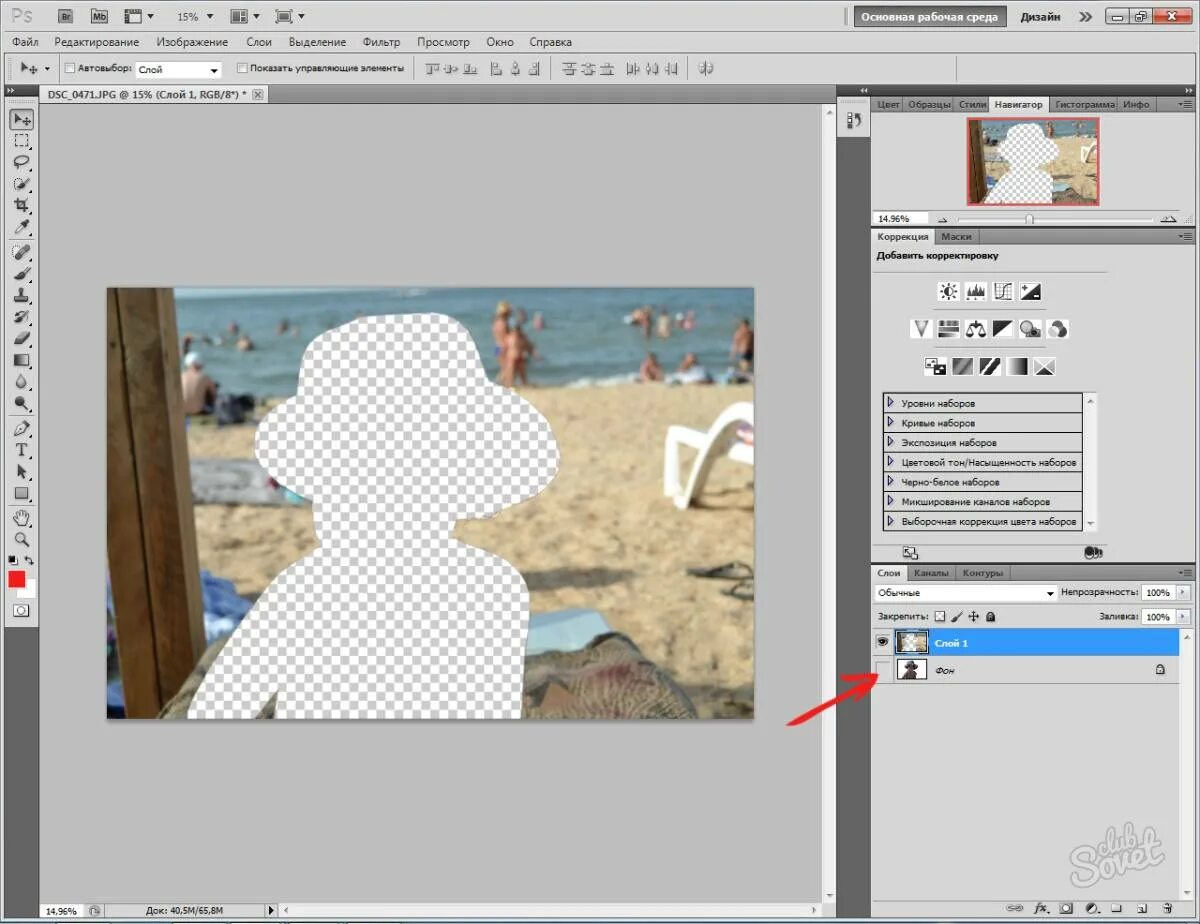Click the red foreground color swatch
Image resolution: width=1200 pixels, height=924 pixels.
coord(16,580)
